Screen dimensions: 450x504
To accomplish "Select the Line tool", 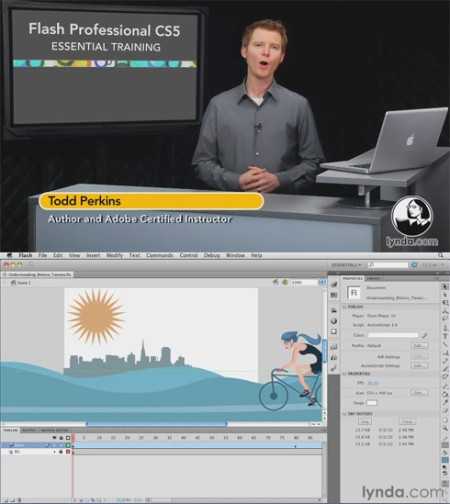I will 445,344.
